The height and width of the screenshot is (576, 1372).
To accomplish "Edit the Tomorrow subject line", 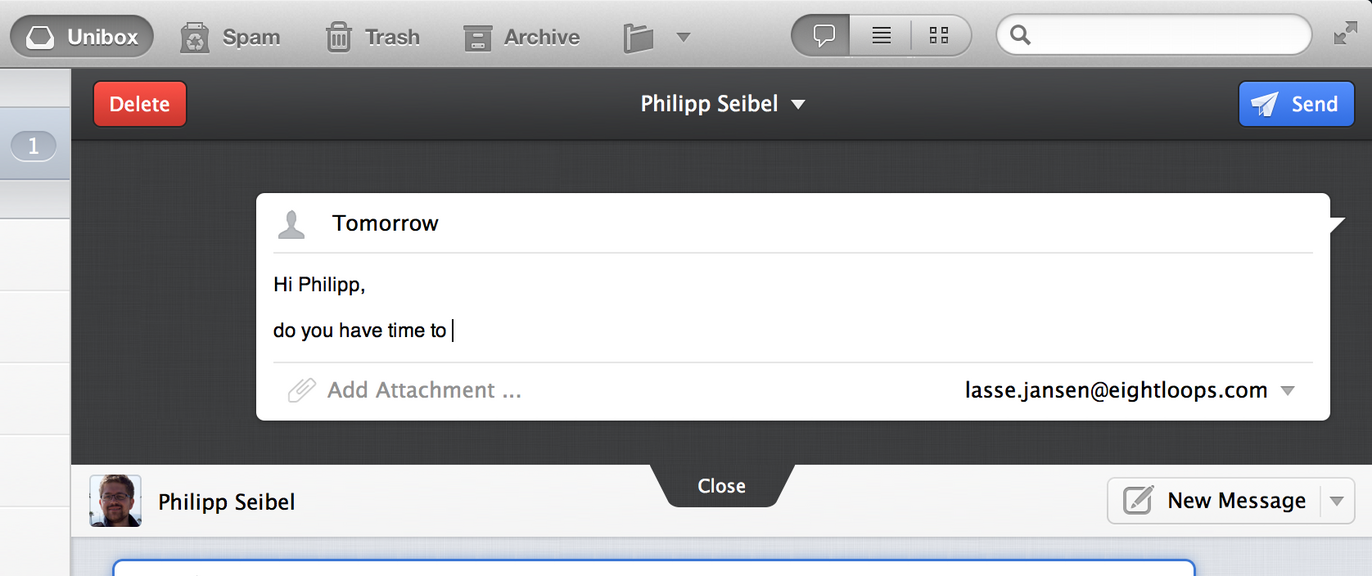I will pyautogui.click(x=385, y=223).
